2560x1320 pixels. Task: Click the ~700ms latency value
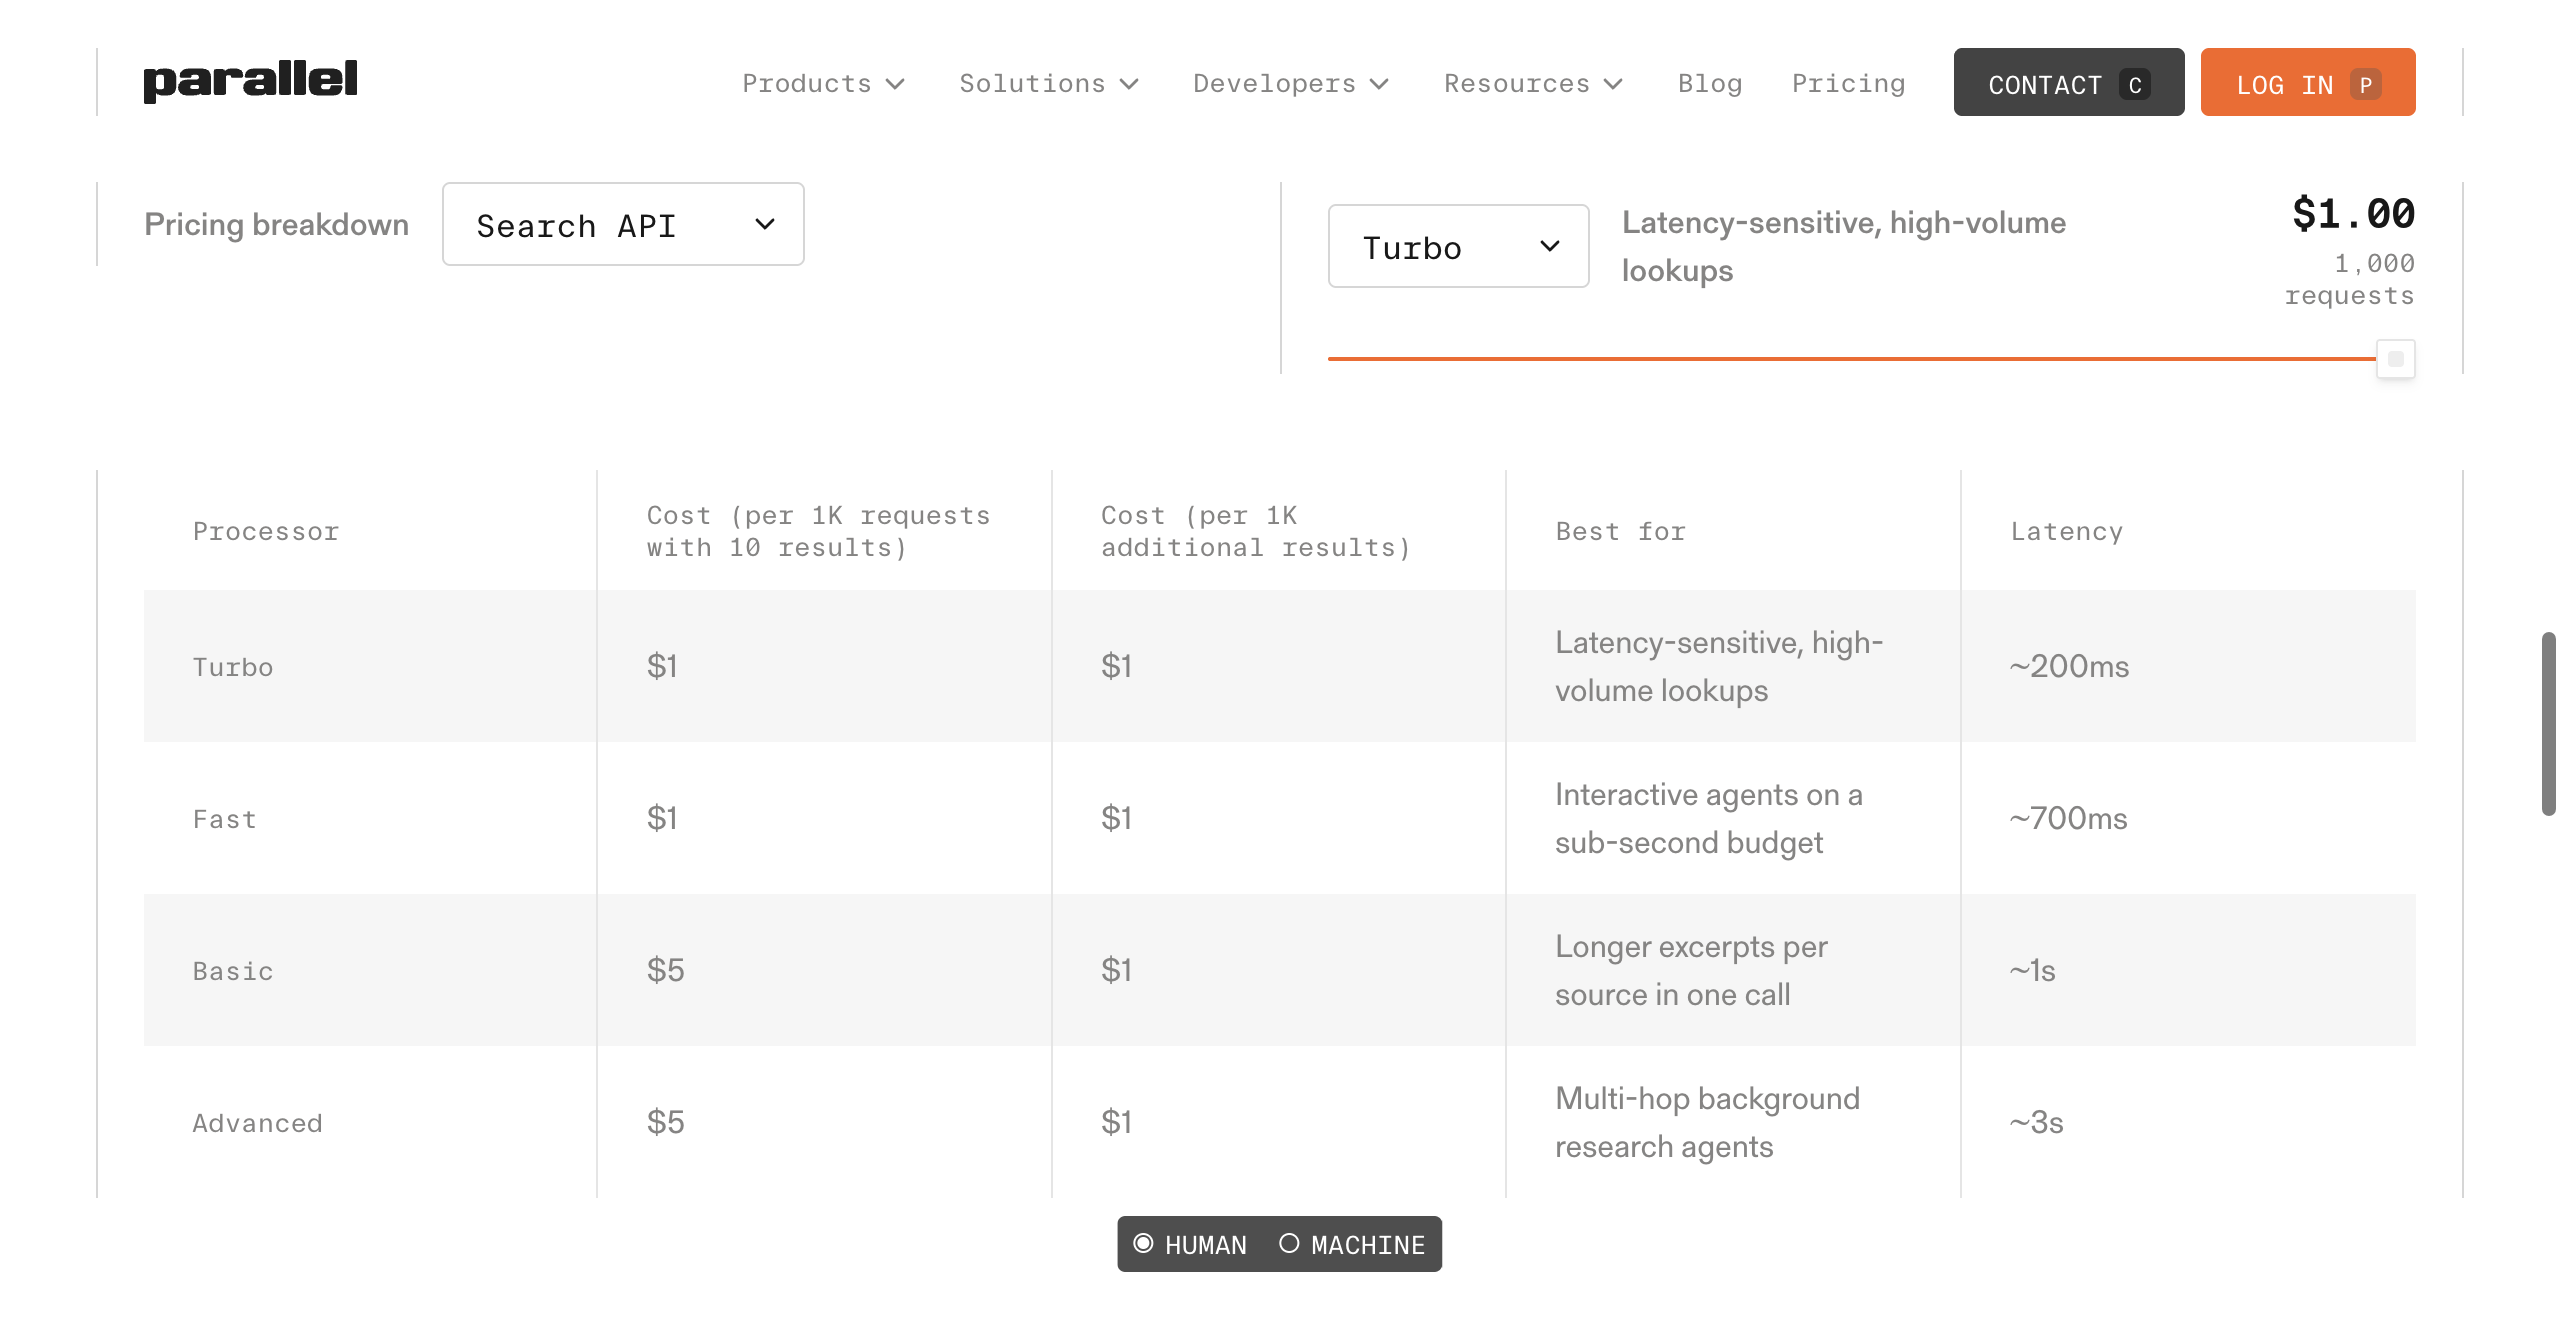pyautogui.click(x=2068, y=818)
